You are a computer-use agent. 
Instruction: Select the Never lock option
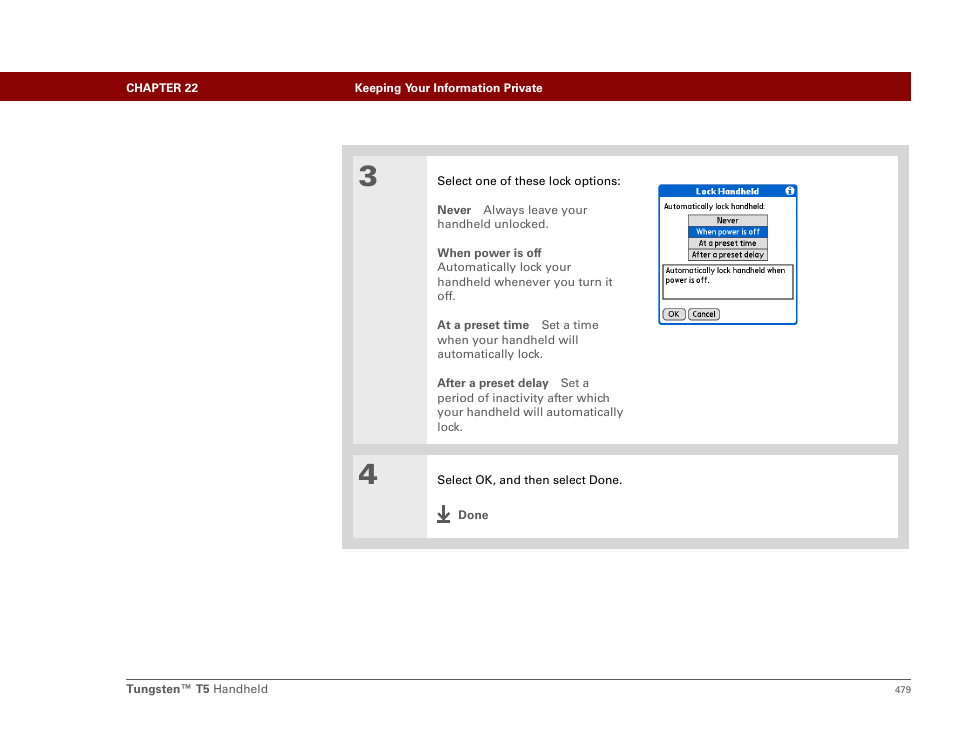click(x=728, y=220)
